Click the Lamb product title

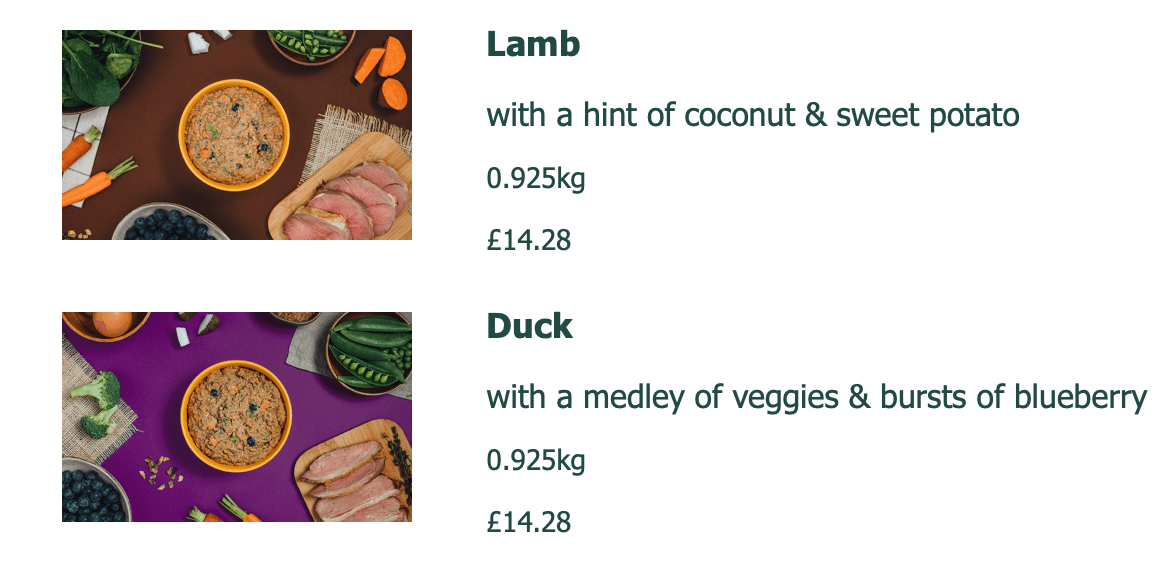click(x=532, y=44)
